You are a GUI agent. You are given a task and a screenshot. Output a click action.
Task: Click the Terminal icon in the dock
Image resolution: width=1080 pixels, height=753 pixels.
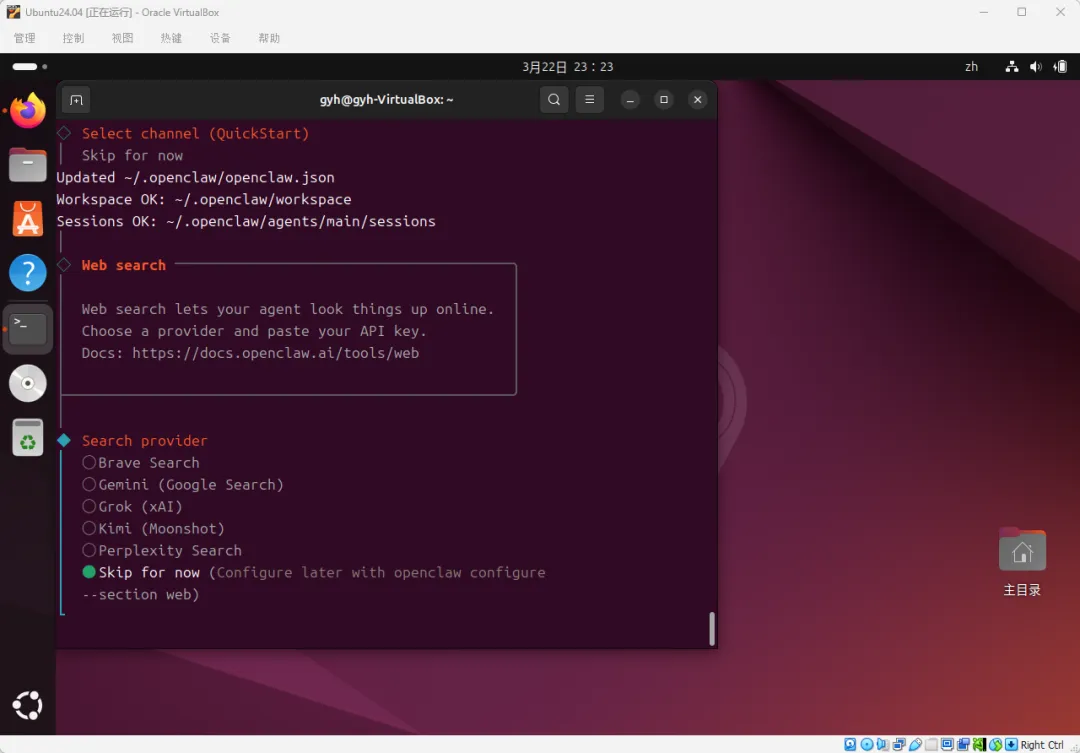(x=28, y=329)
